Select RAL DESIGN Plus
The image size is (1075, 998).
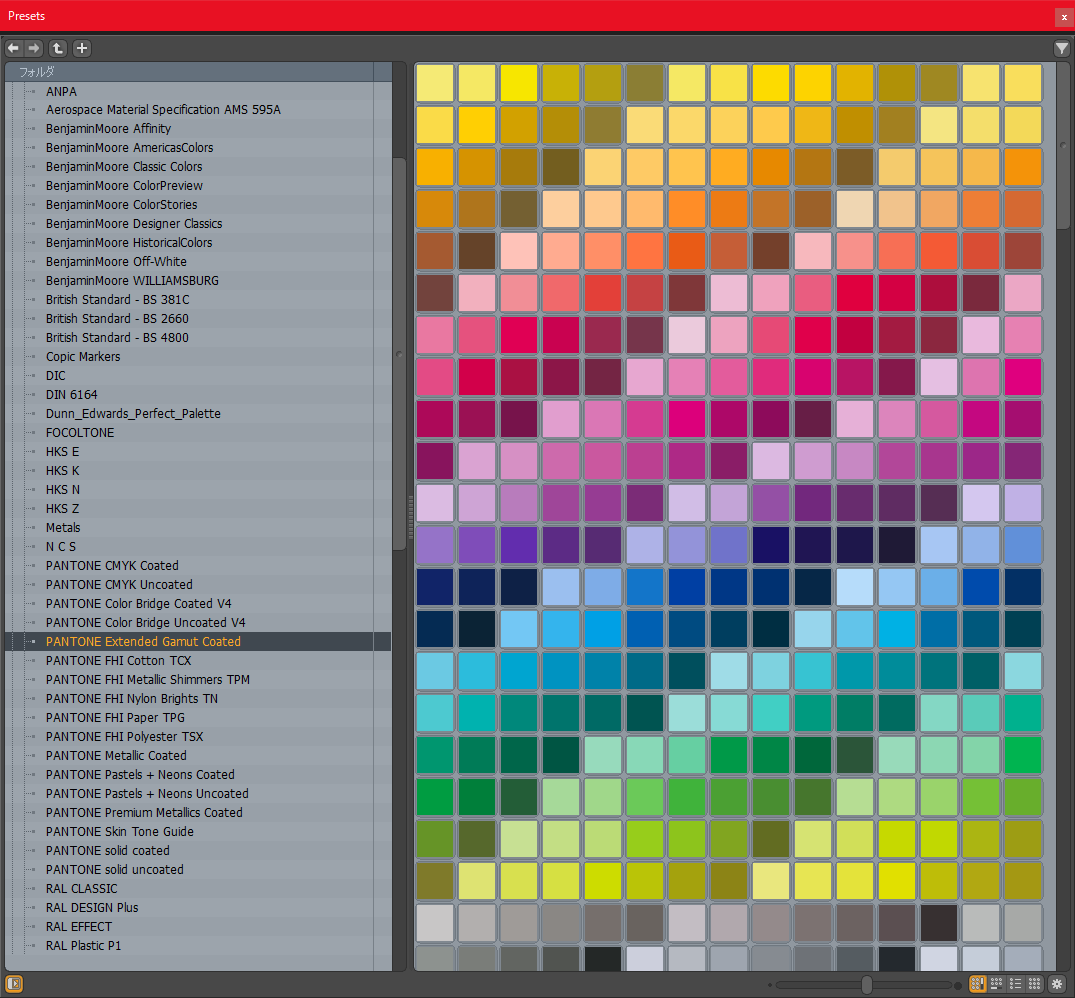(92, 908)
